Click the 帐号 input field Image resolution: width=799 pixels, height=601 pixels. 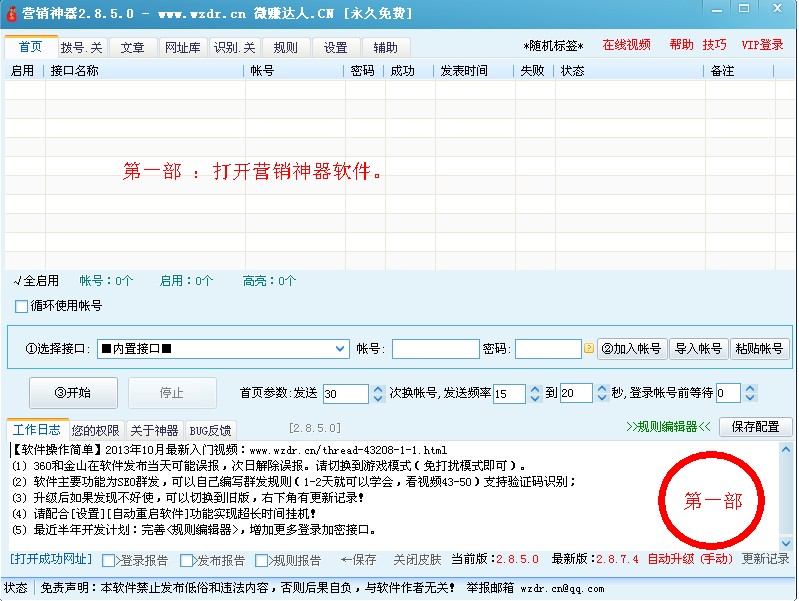click(435, 349)
